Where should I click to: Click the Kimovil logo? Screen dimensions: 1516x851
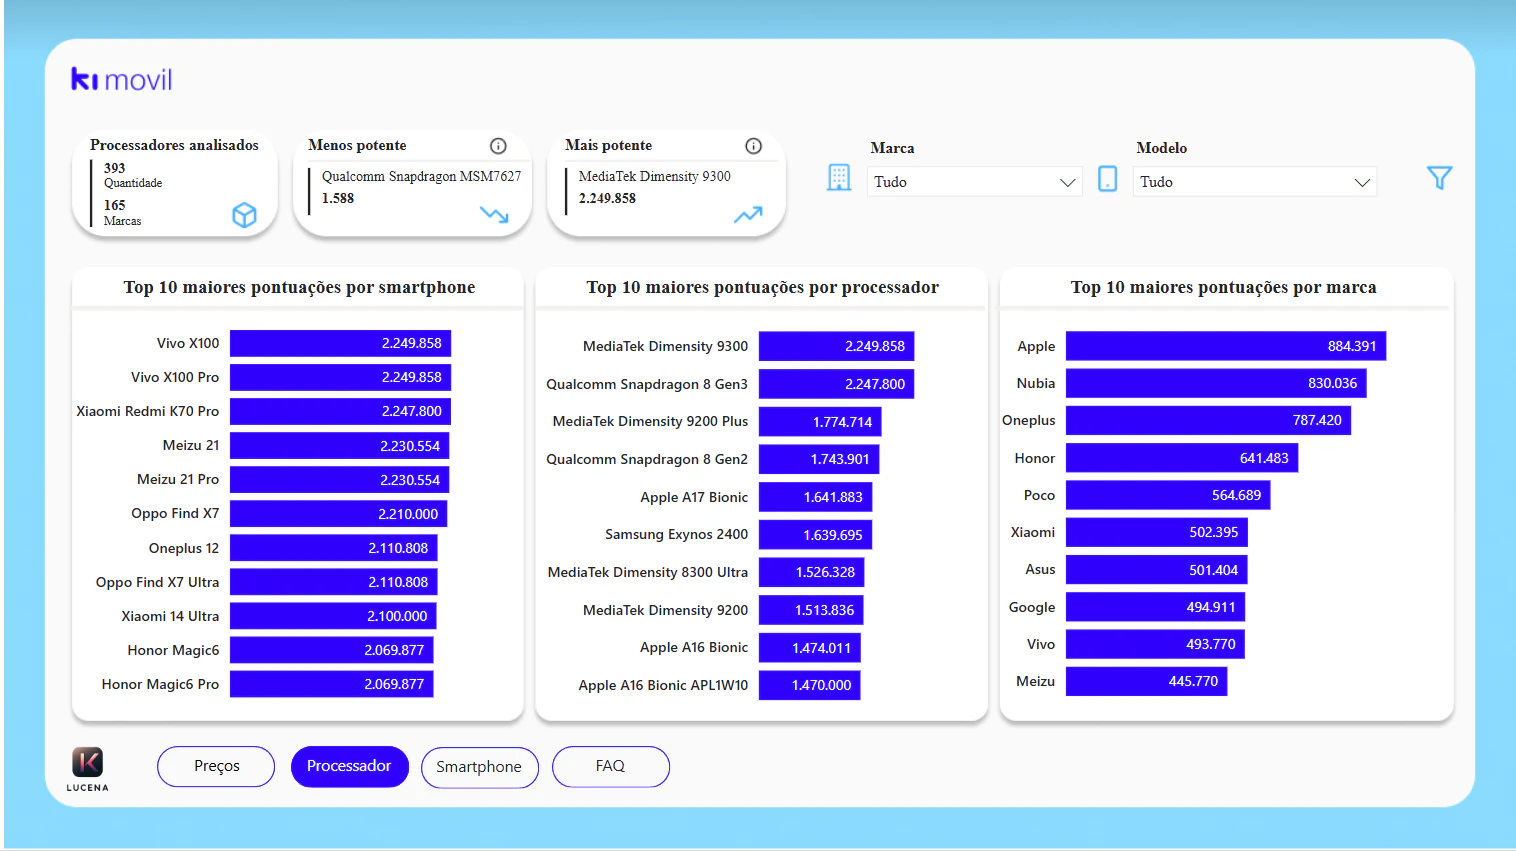[x=121, y=79]
